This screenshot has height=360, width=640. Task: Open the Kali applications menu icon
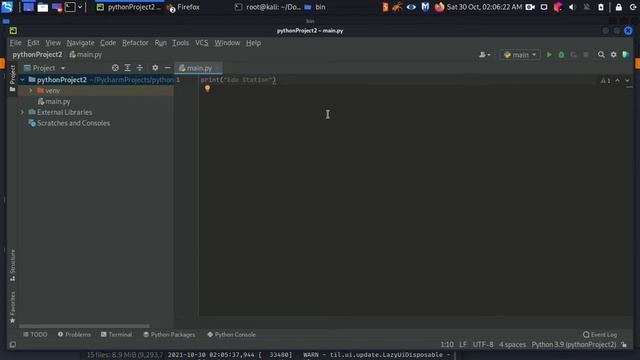point(7,7)
